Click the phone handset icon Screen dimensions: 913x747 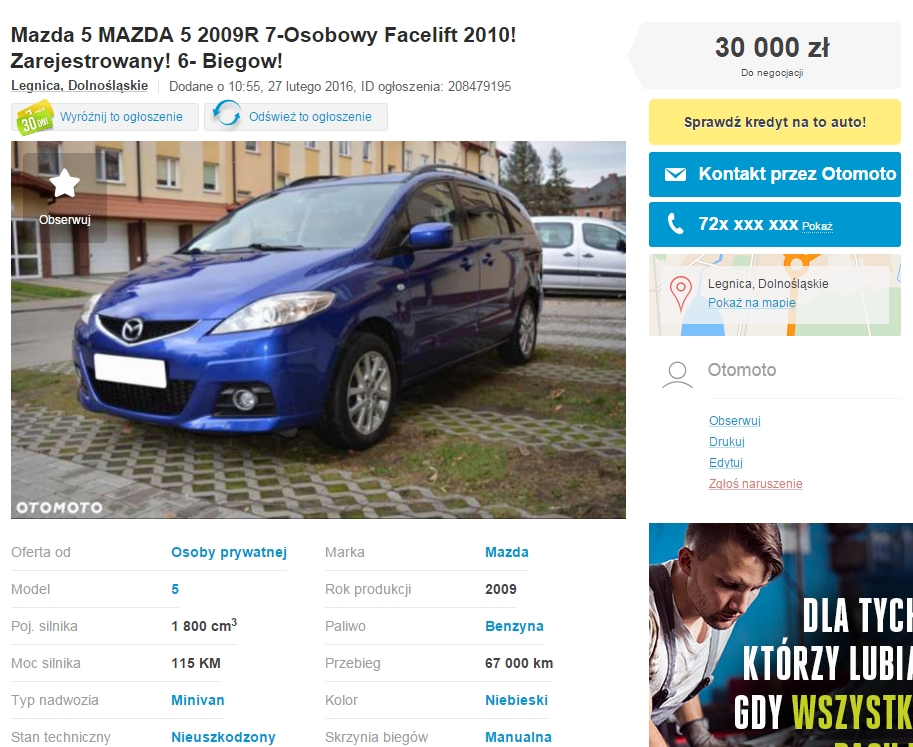[x=675, y=224]
